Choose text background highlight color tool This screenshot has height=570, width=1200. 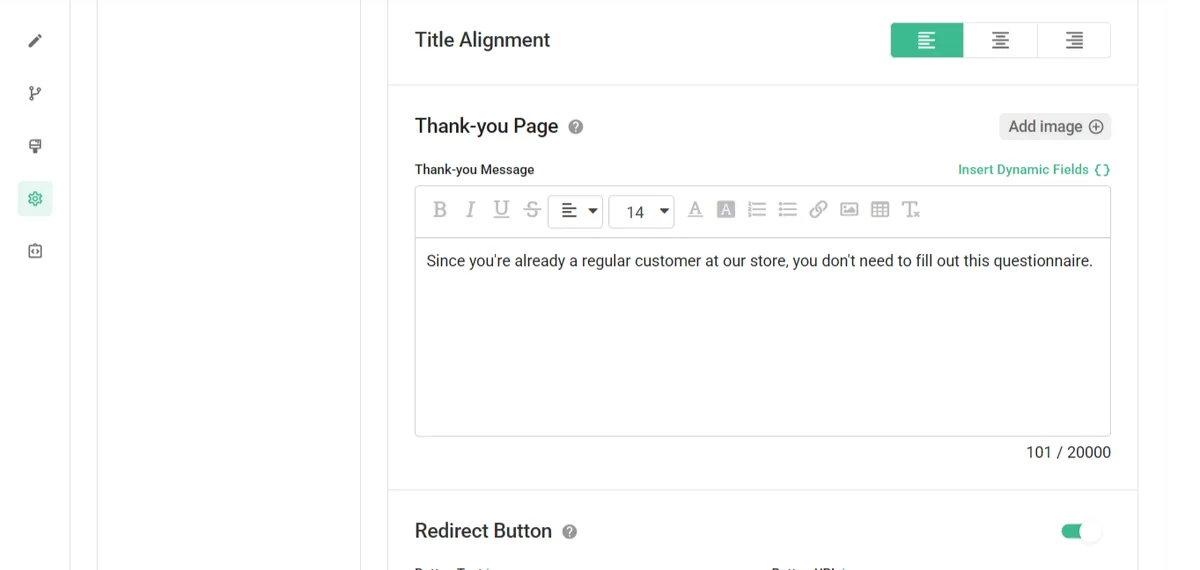(726, 210)
